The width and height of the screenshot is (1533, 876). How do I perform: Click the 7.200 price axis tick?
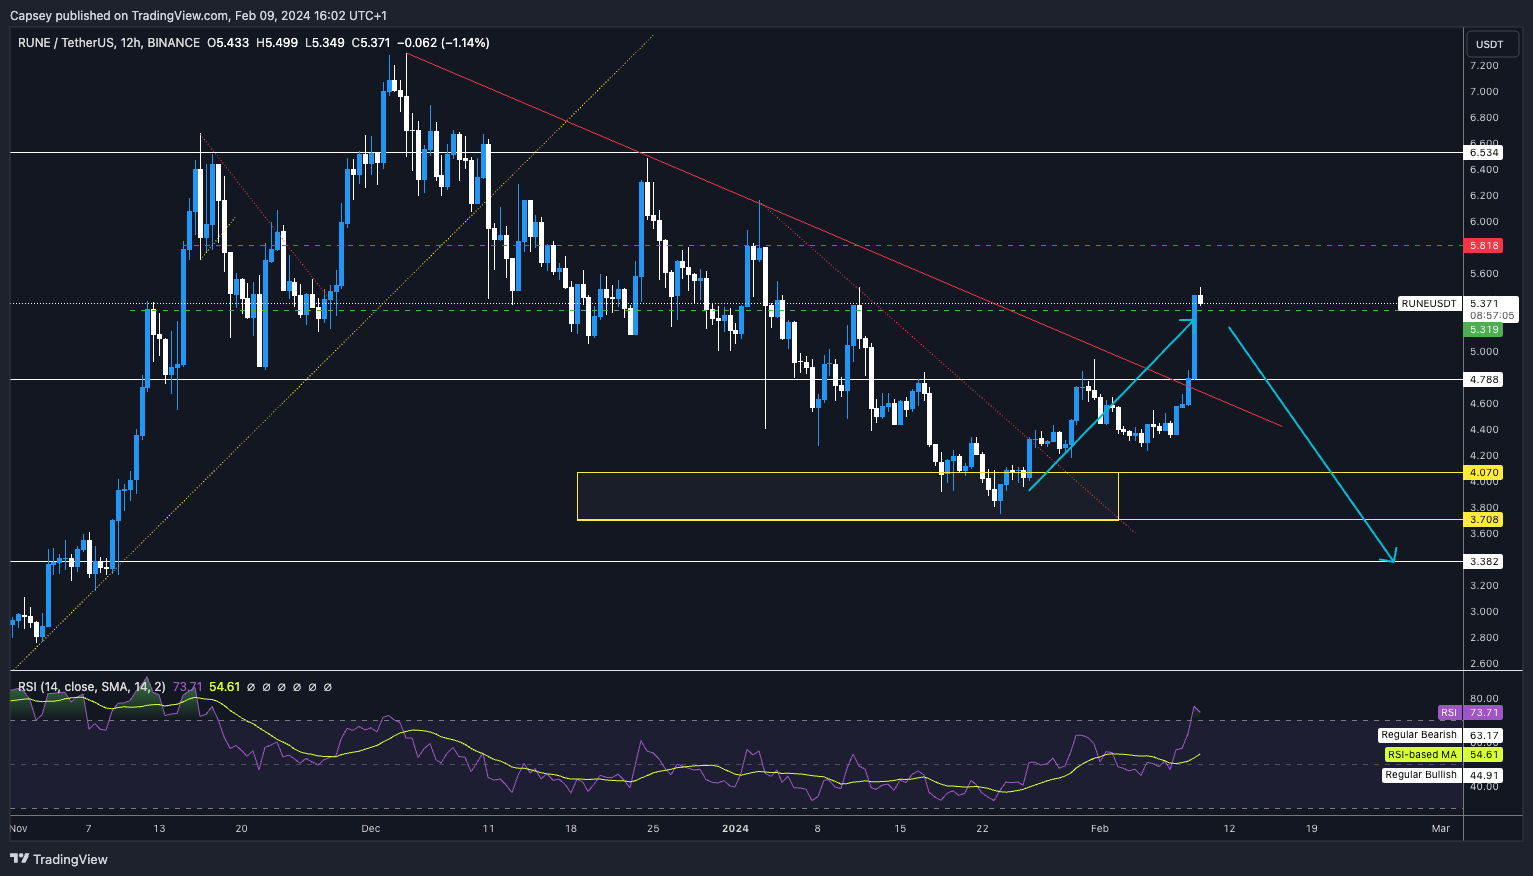1484,66
